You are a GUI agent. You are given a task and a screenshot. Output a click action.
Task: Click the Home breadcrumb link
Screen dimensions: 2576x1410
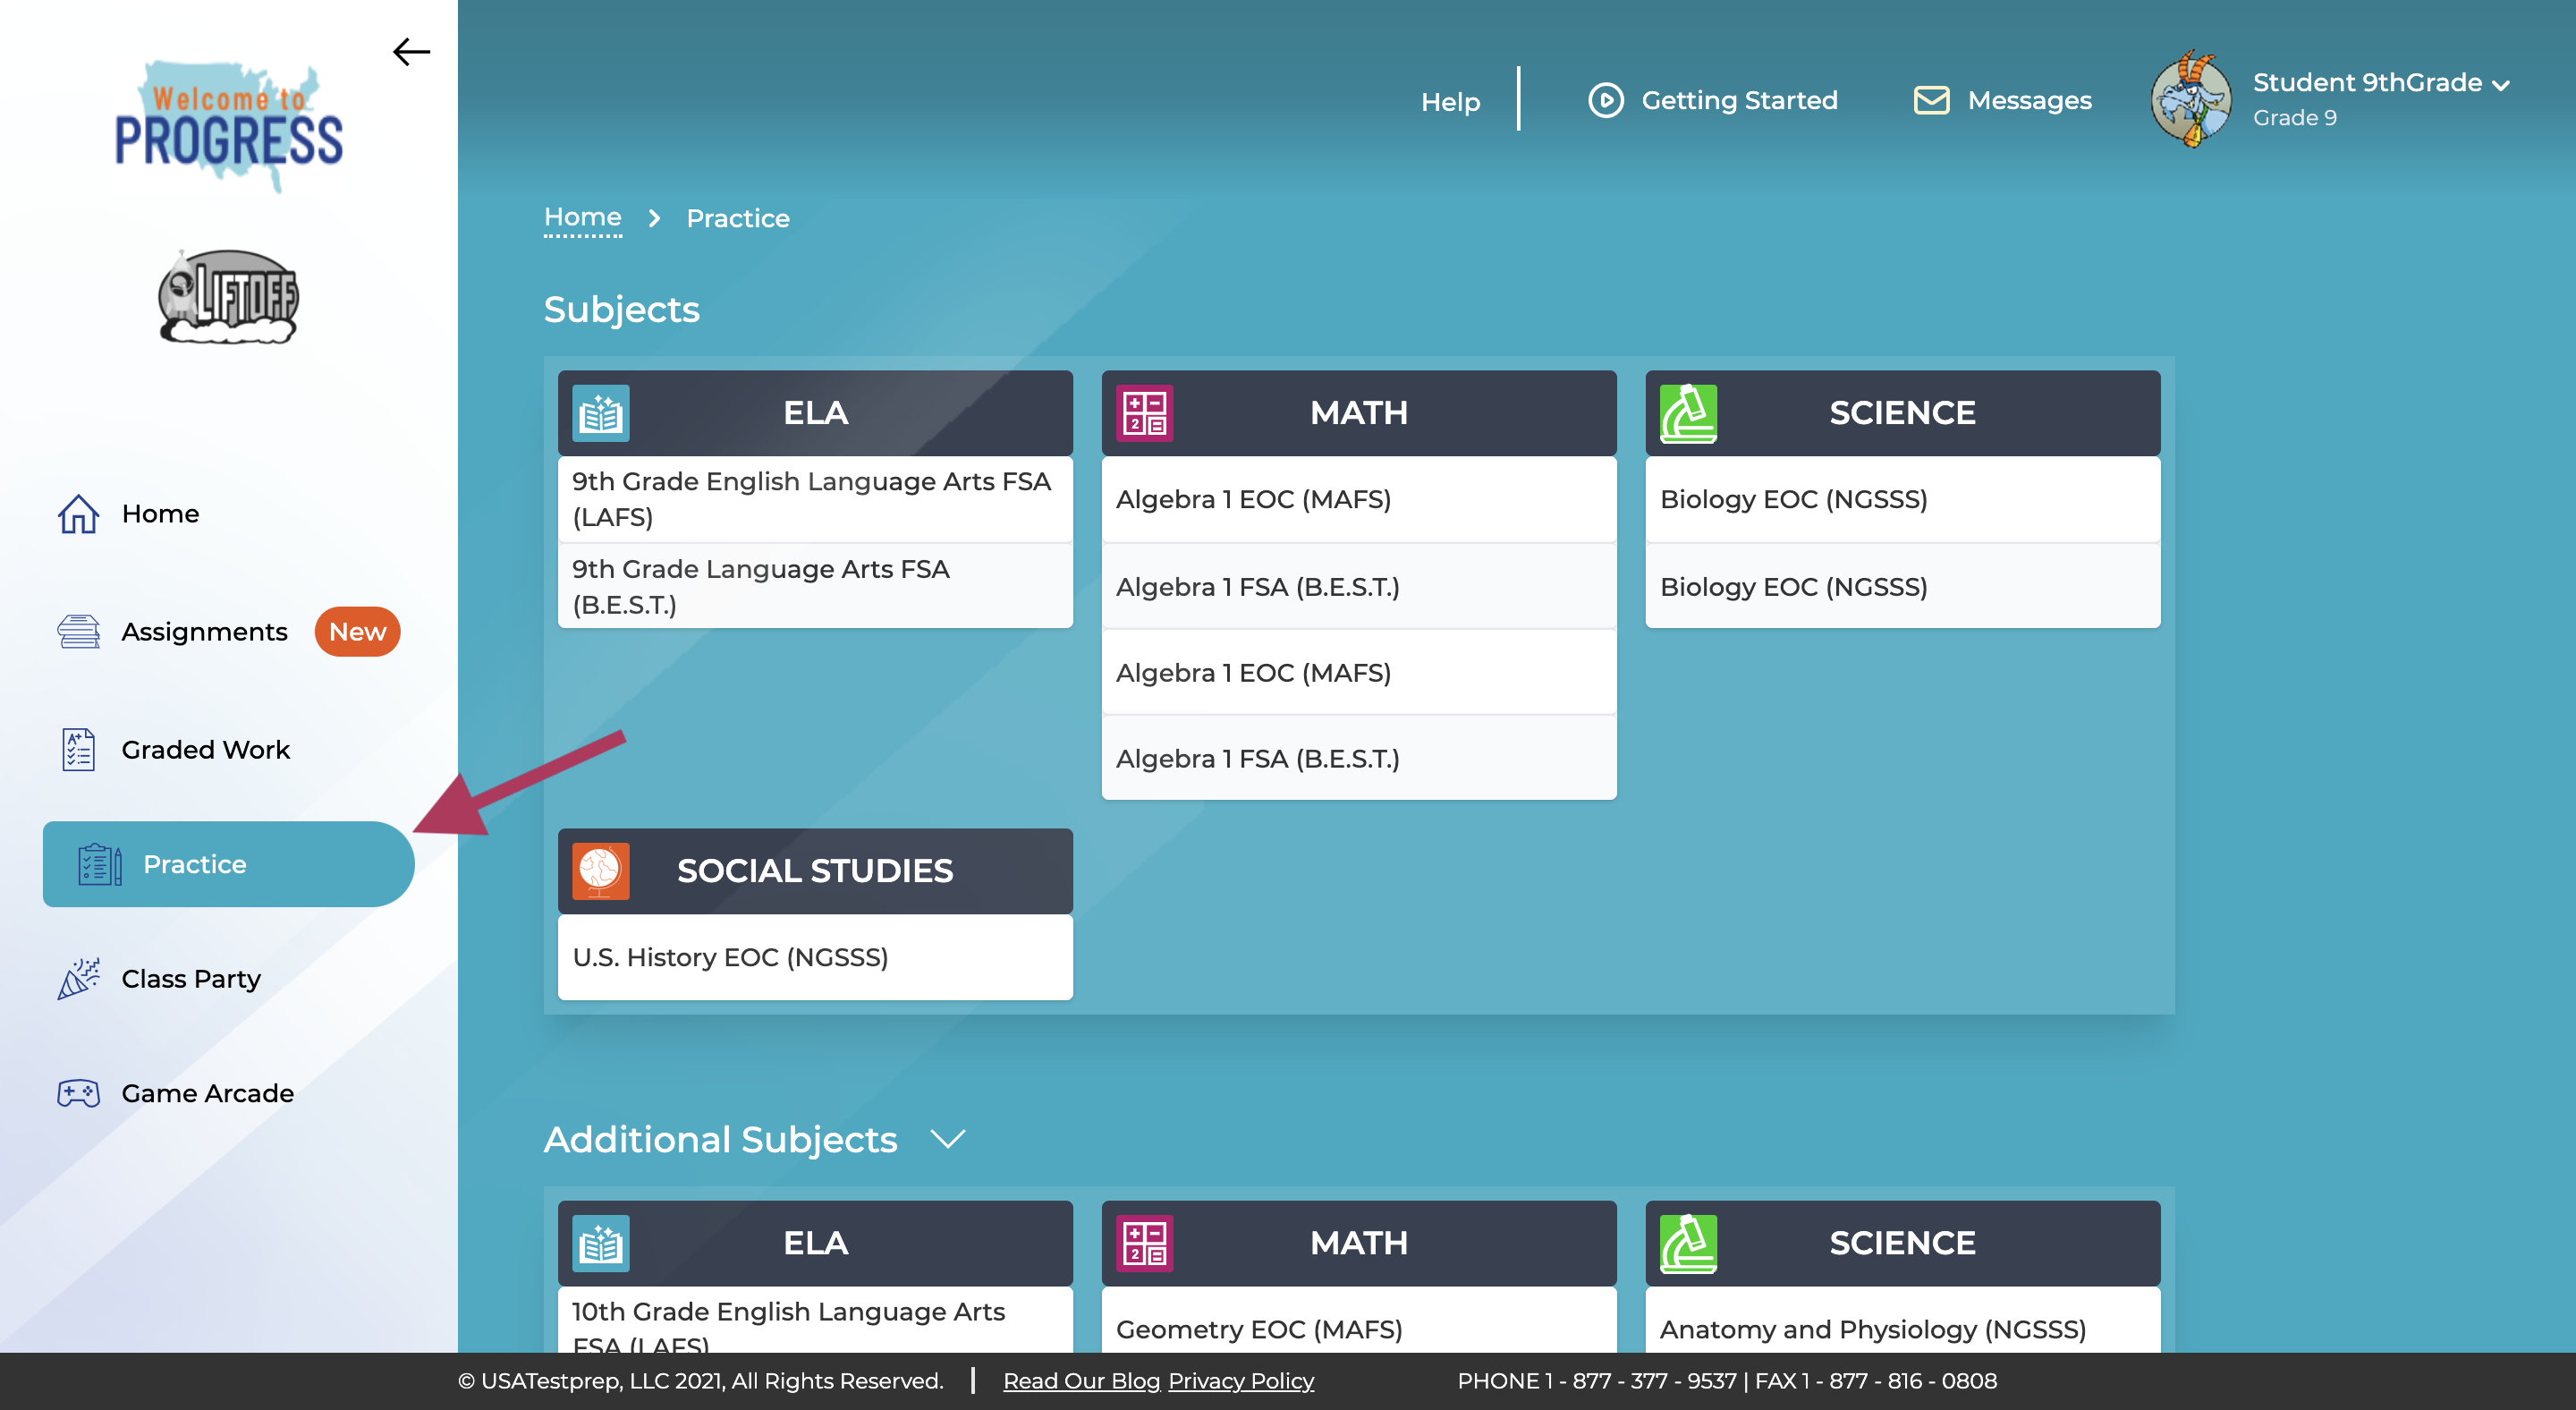[582, 217]
